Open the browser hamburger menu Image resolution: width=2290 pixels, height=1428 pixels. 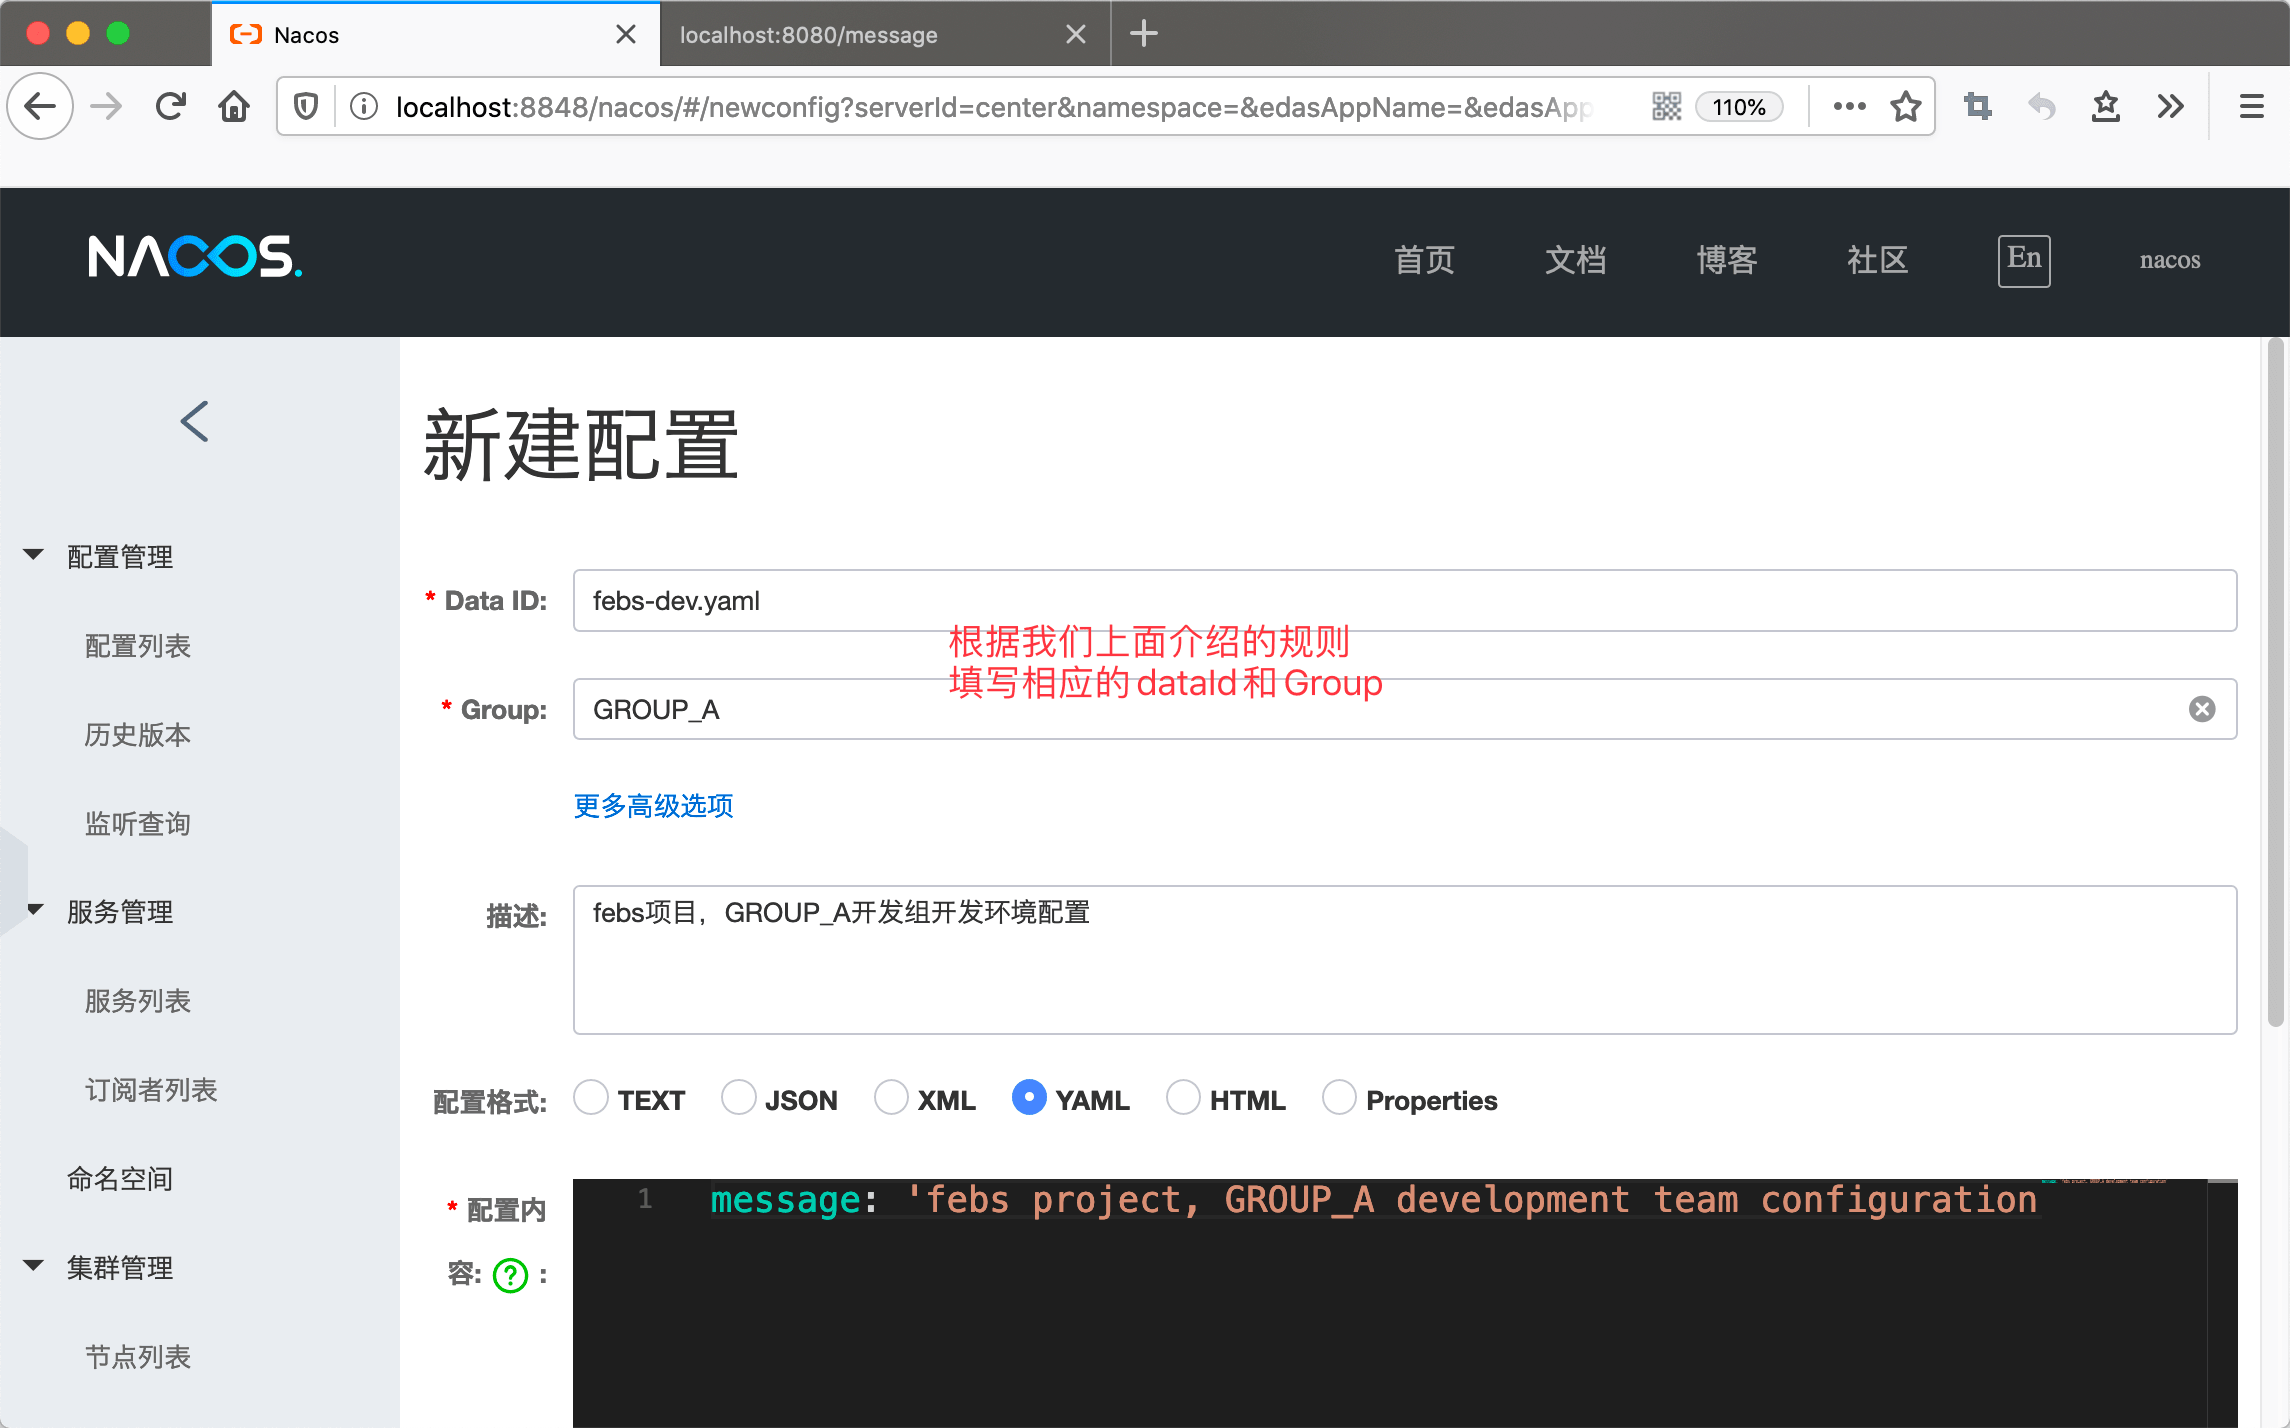coord(2251,106)
